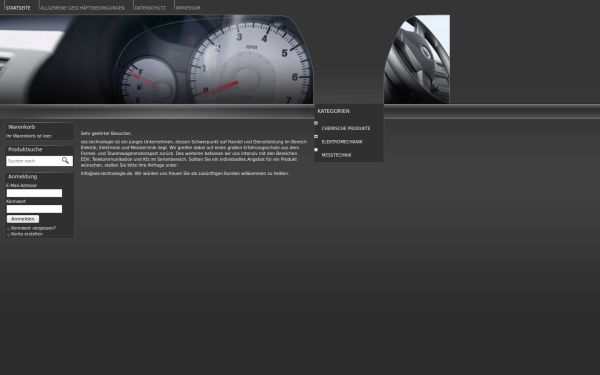
Task: Focus the E-Mail-Adresse input field
Action: tap(34, 193)
